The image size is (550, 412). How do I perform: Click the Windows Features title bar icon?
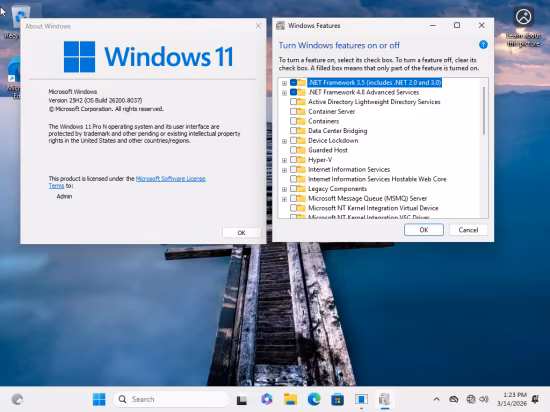(280, 26)
